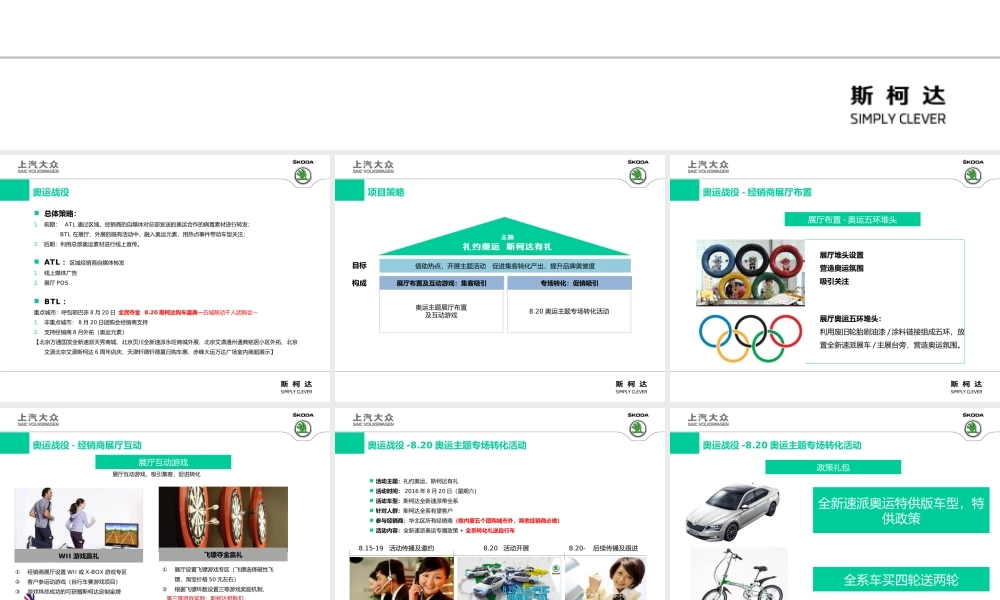Click the Skoda logo on the 政策礼包 slide
Image resolution: width=1000 pixels, height=600 pixels.
[973, 426]
